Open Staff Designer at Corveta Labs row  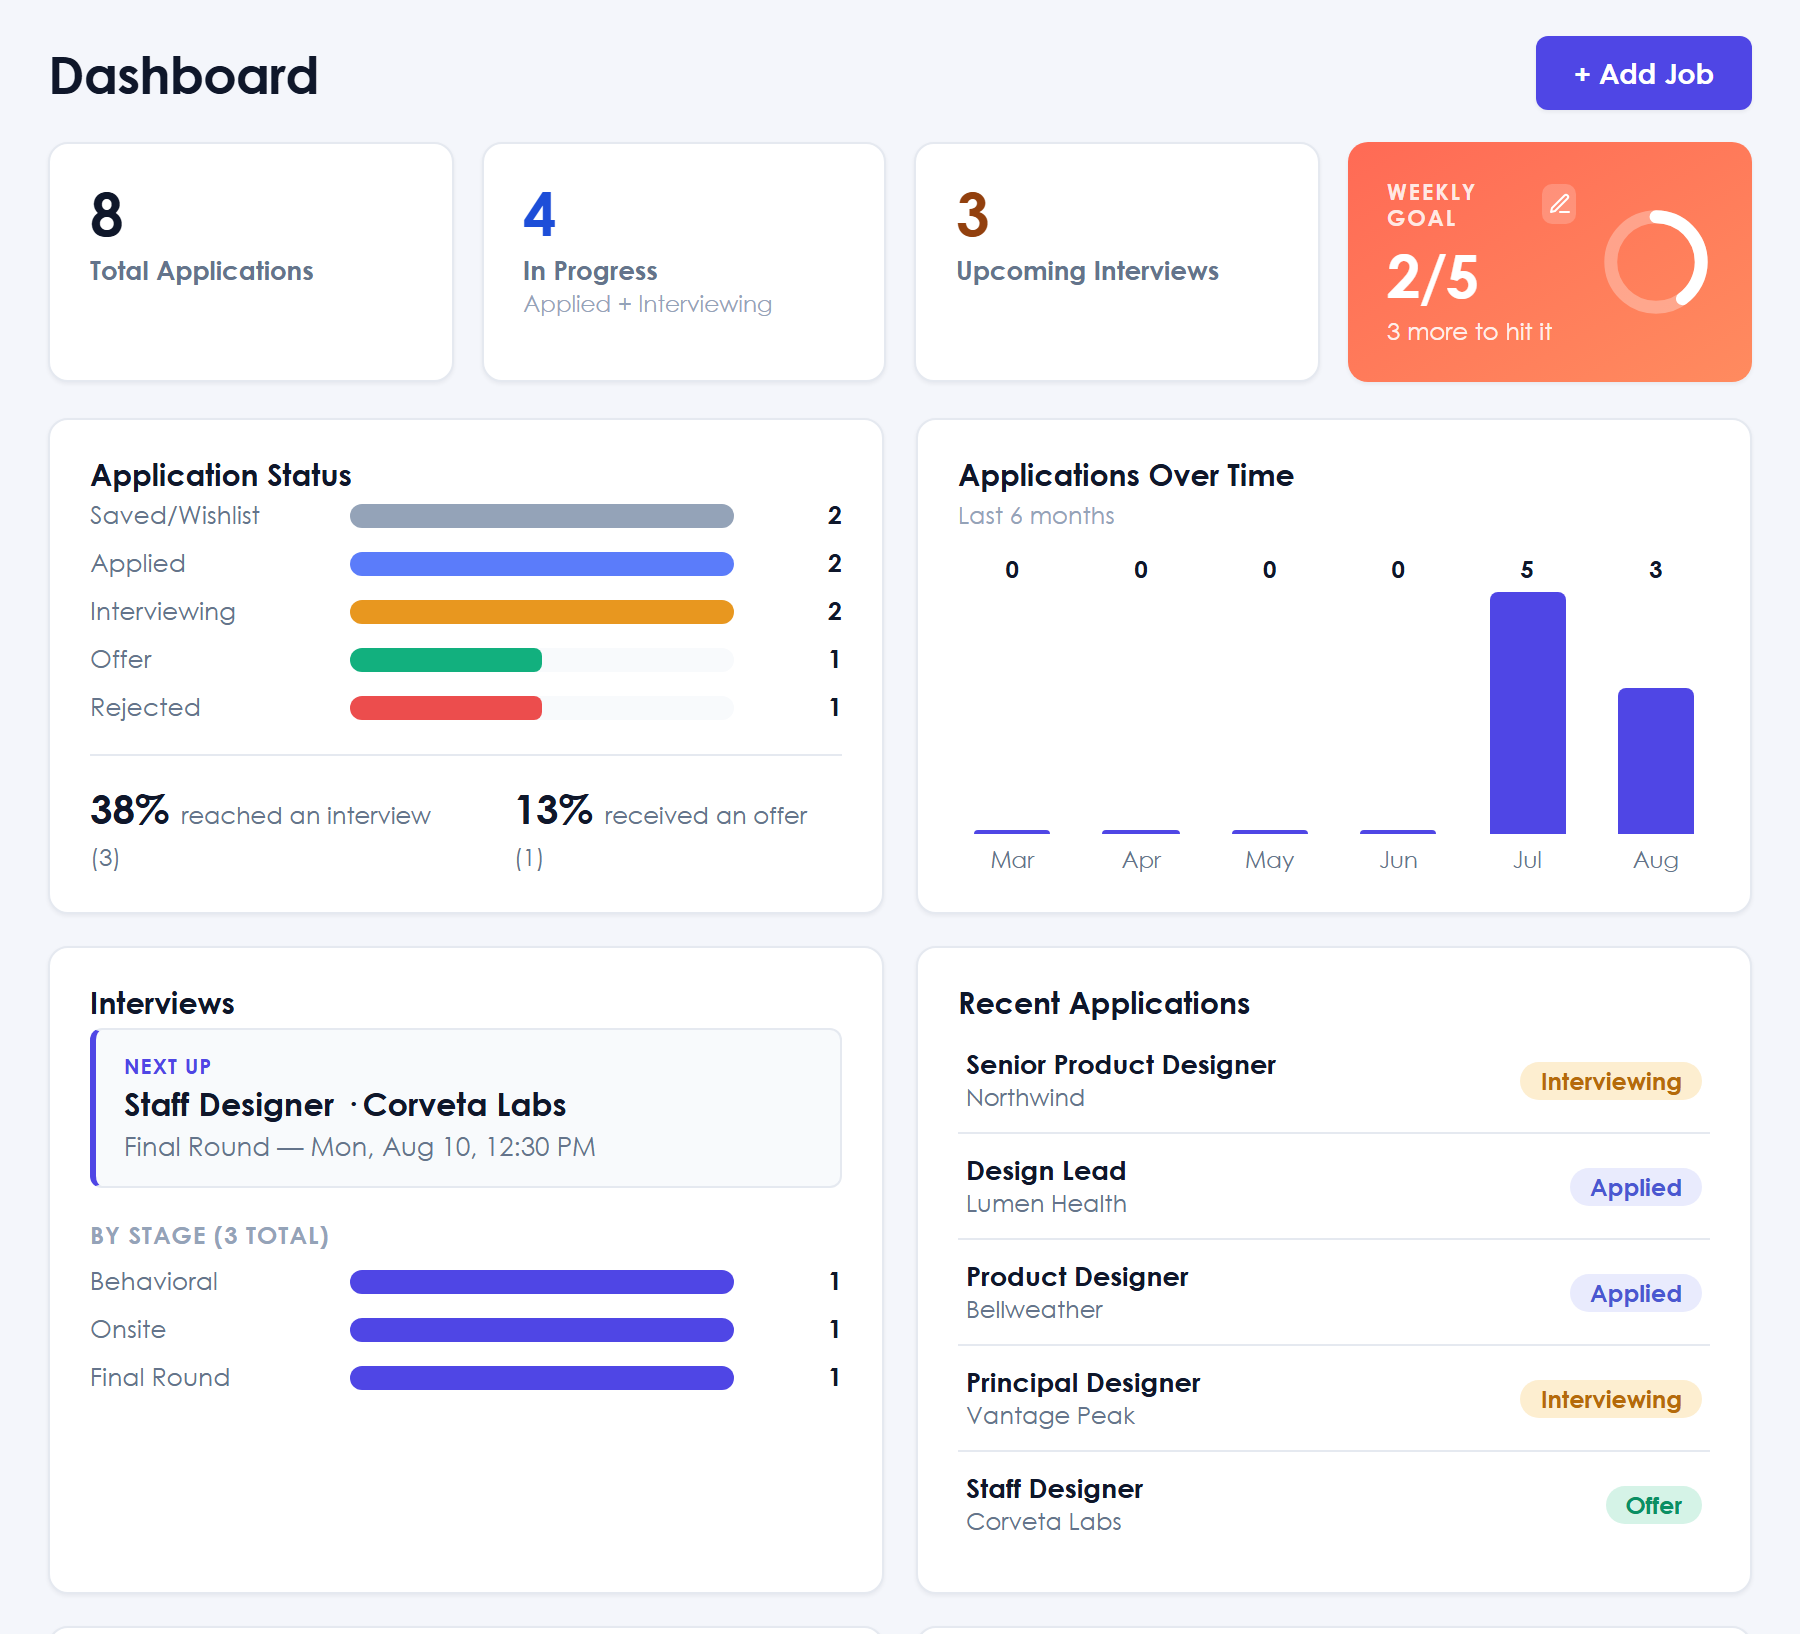point(1334,1505)
